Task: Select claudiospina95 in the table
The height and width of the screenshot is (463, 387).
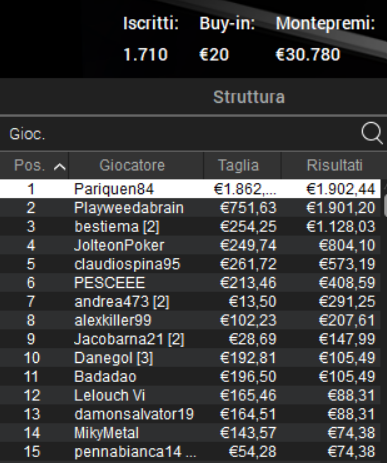Action: [190, 264]
